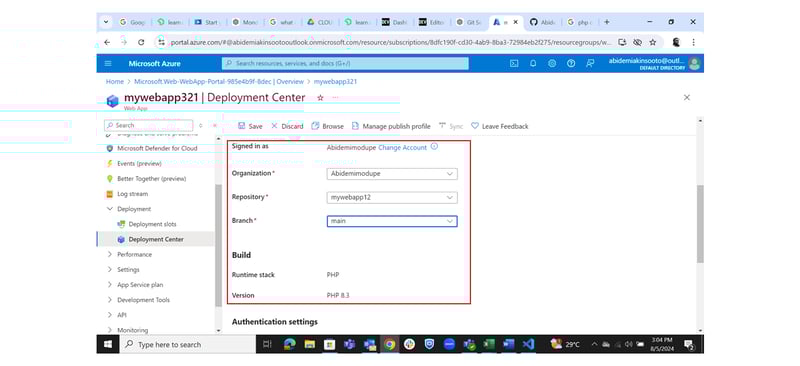Click Manage publish profile
The width and height of the screenshot is (800, 366).
(x=391, y=126)
